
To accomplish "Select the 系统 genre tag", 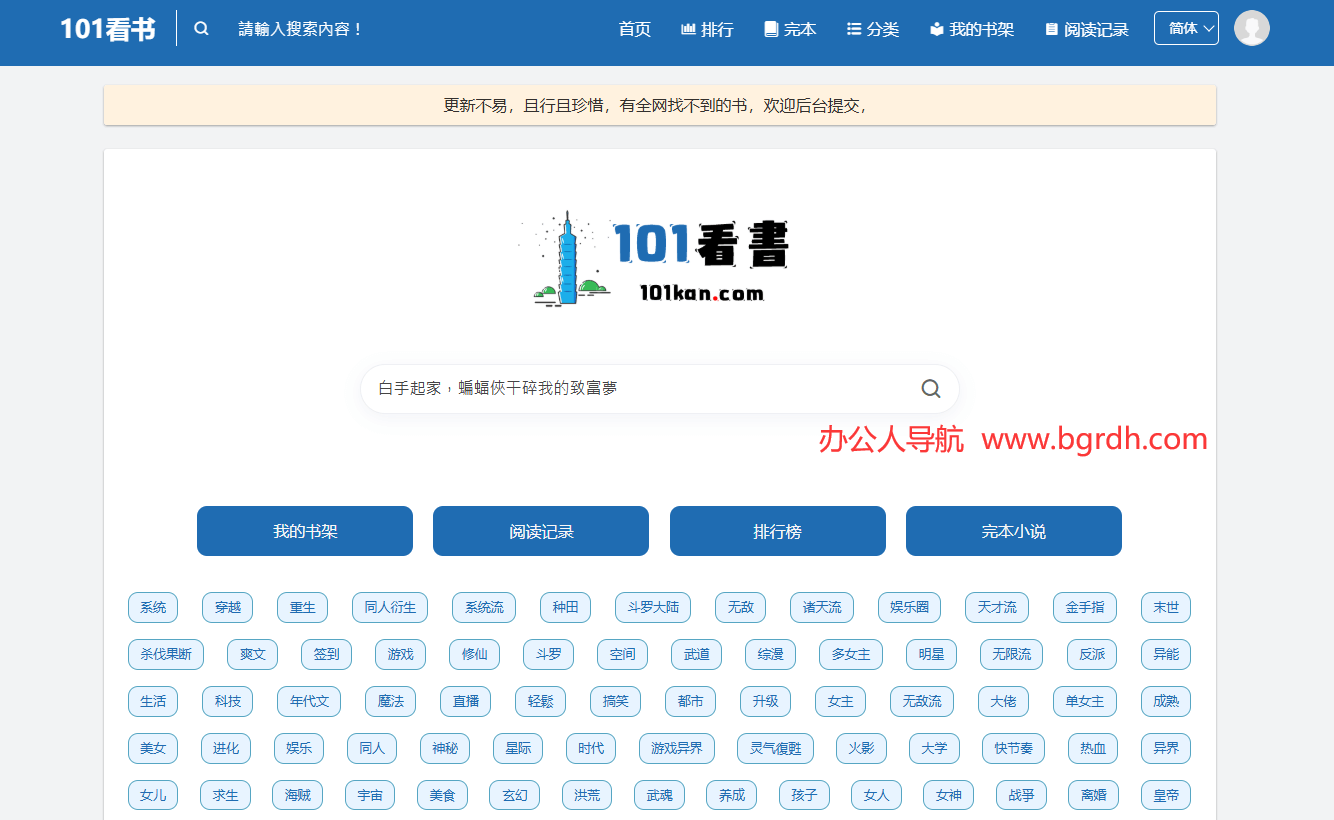I will (153, 607).
